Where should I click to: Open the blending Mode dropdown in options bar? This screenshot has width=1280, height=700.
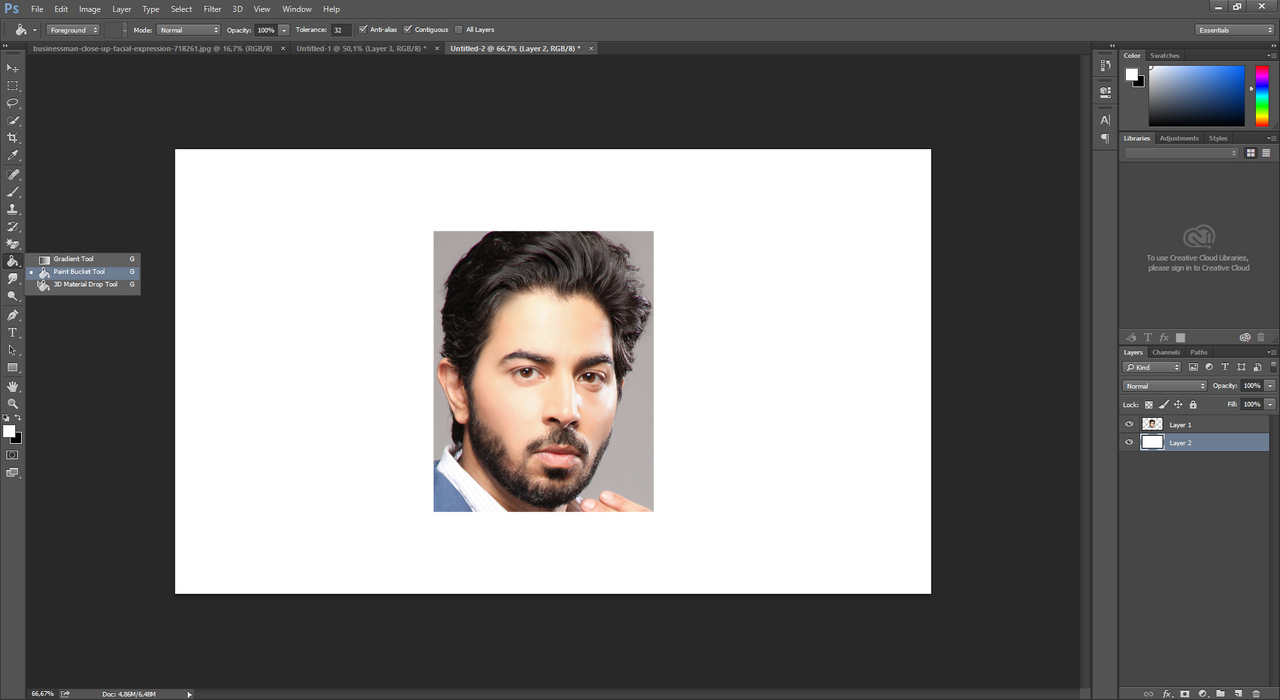pyautogui.click(x=188, y=30)
